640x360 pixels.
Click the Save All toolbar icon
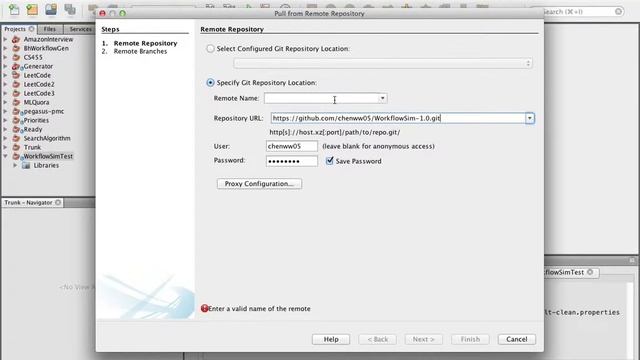tap(70, 9)
